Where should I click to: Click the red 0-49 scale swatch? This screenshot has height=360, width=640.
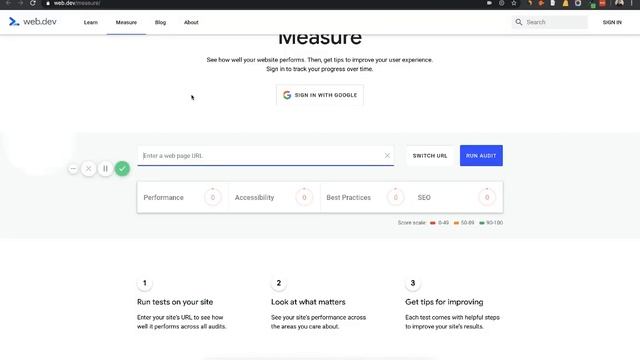click(433, 223)
